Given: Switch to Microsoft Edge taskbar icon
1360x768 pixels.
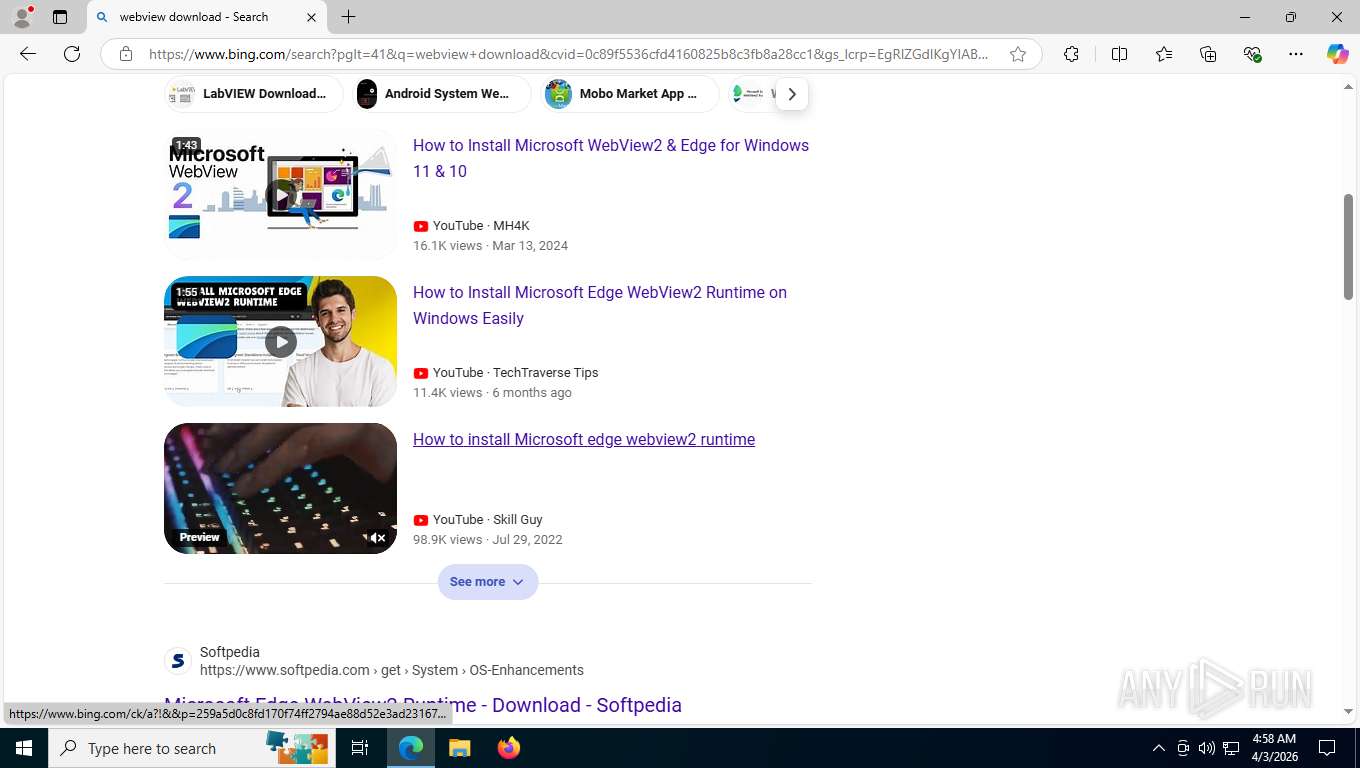Looking at the screenshot, I should [411, 748].
